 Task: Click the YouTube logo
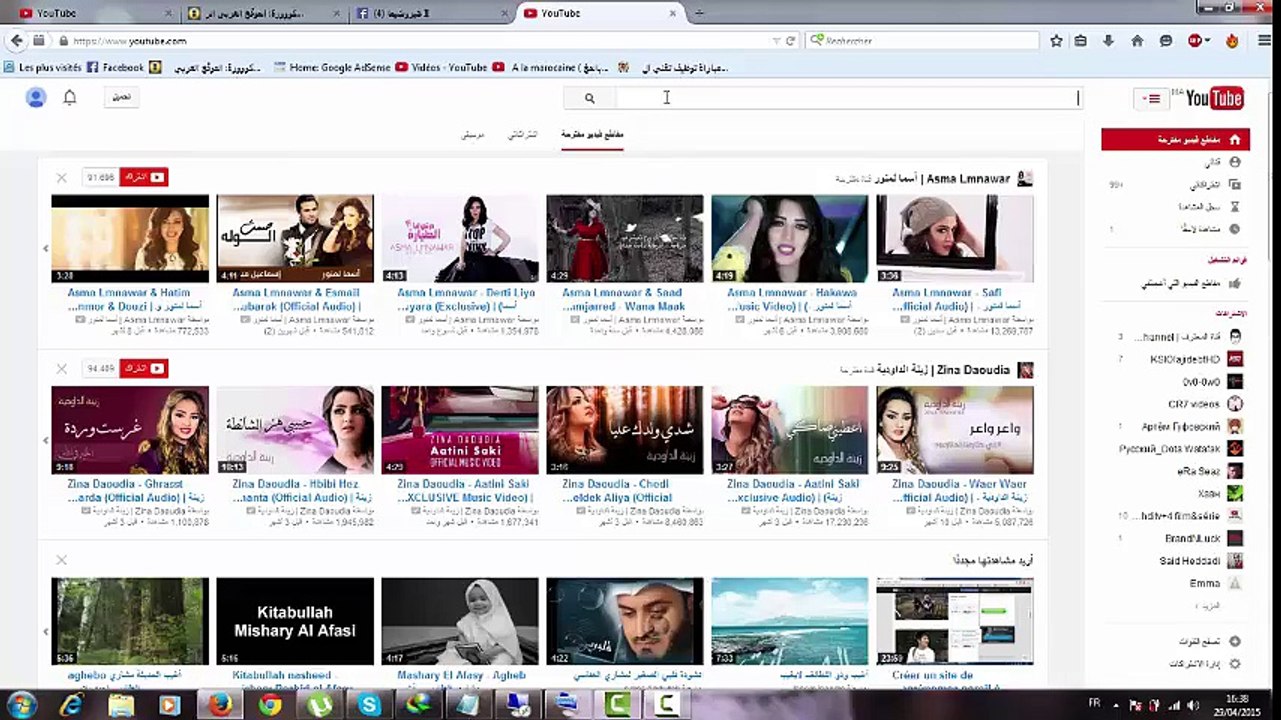(x=1214, y=98)
